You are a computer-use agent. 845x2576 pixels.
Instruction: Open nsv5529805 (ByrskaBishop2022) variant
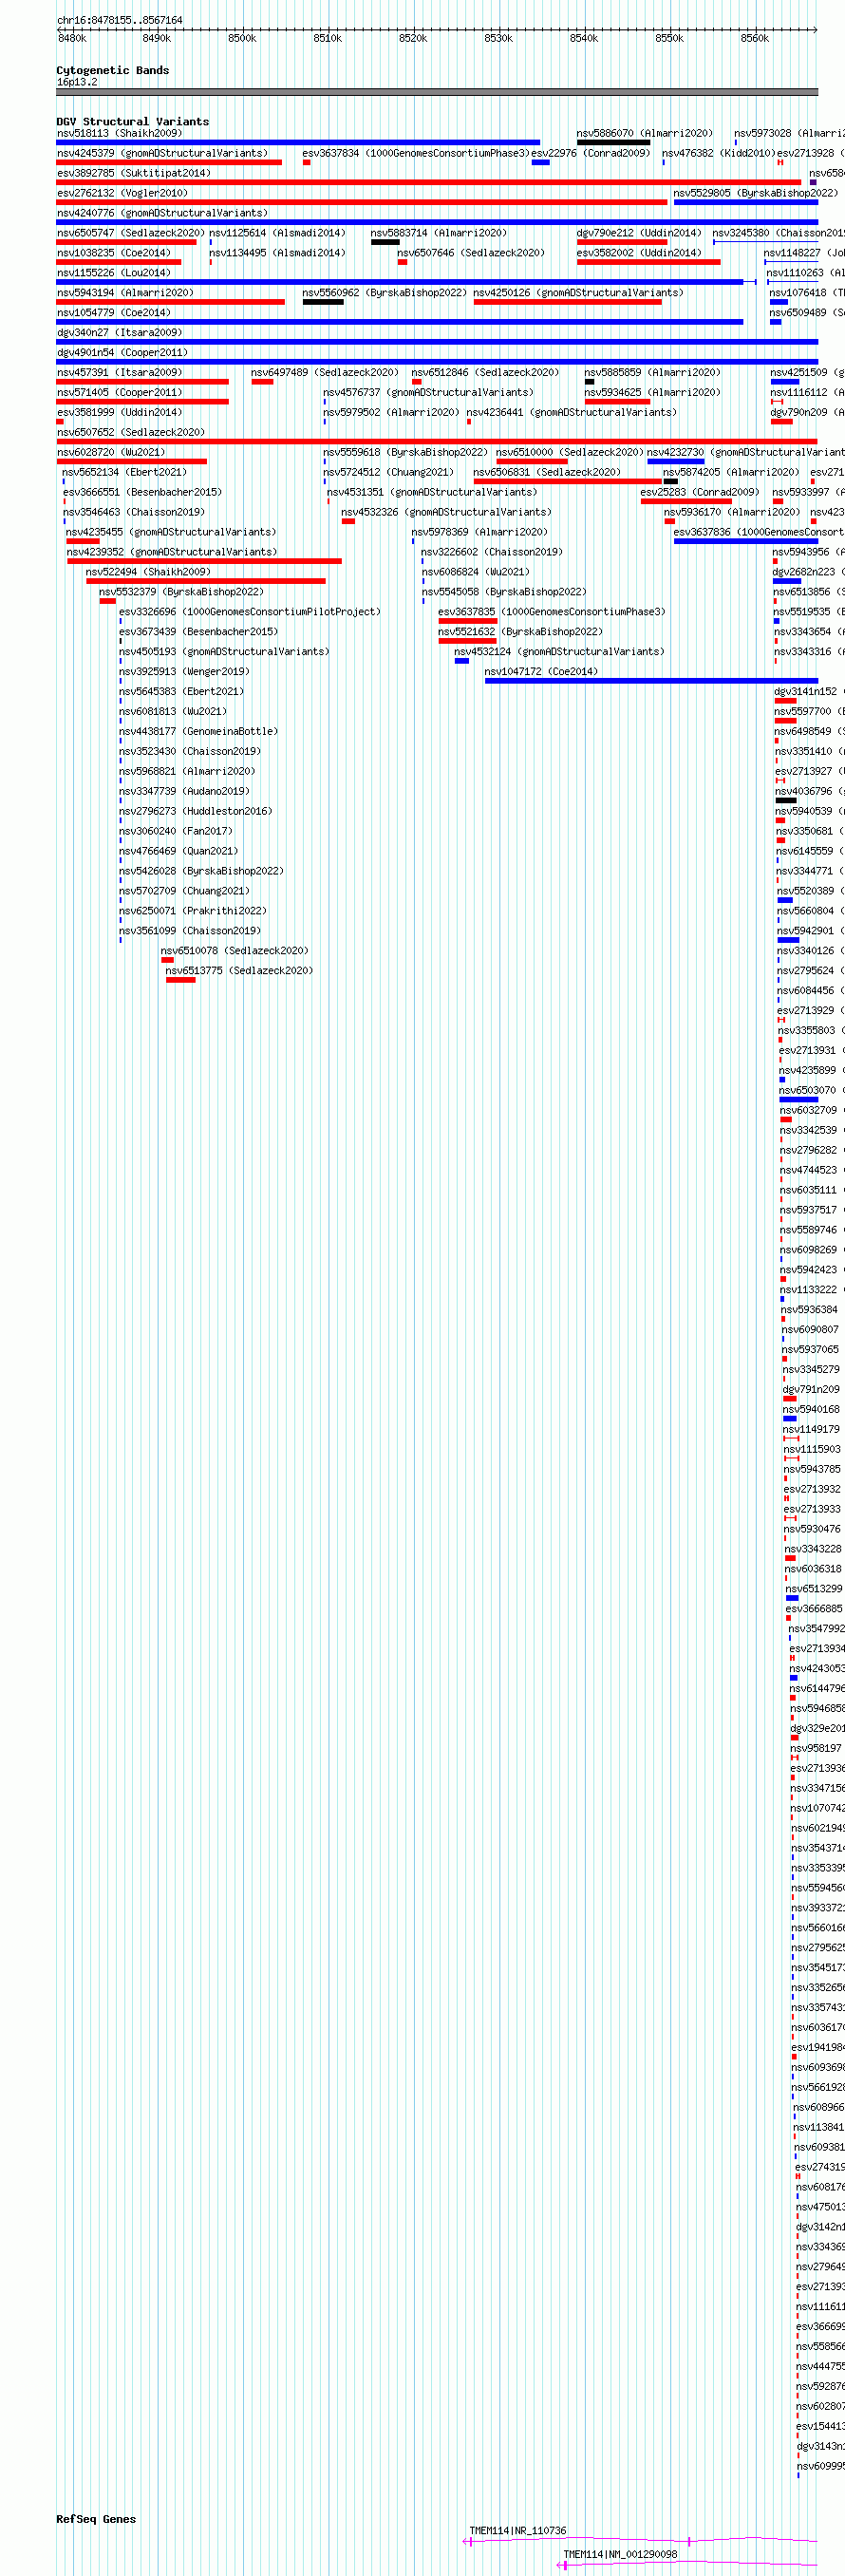pos(756,193)
